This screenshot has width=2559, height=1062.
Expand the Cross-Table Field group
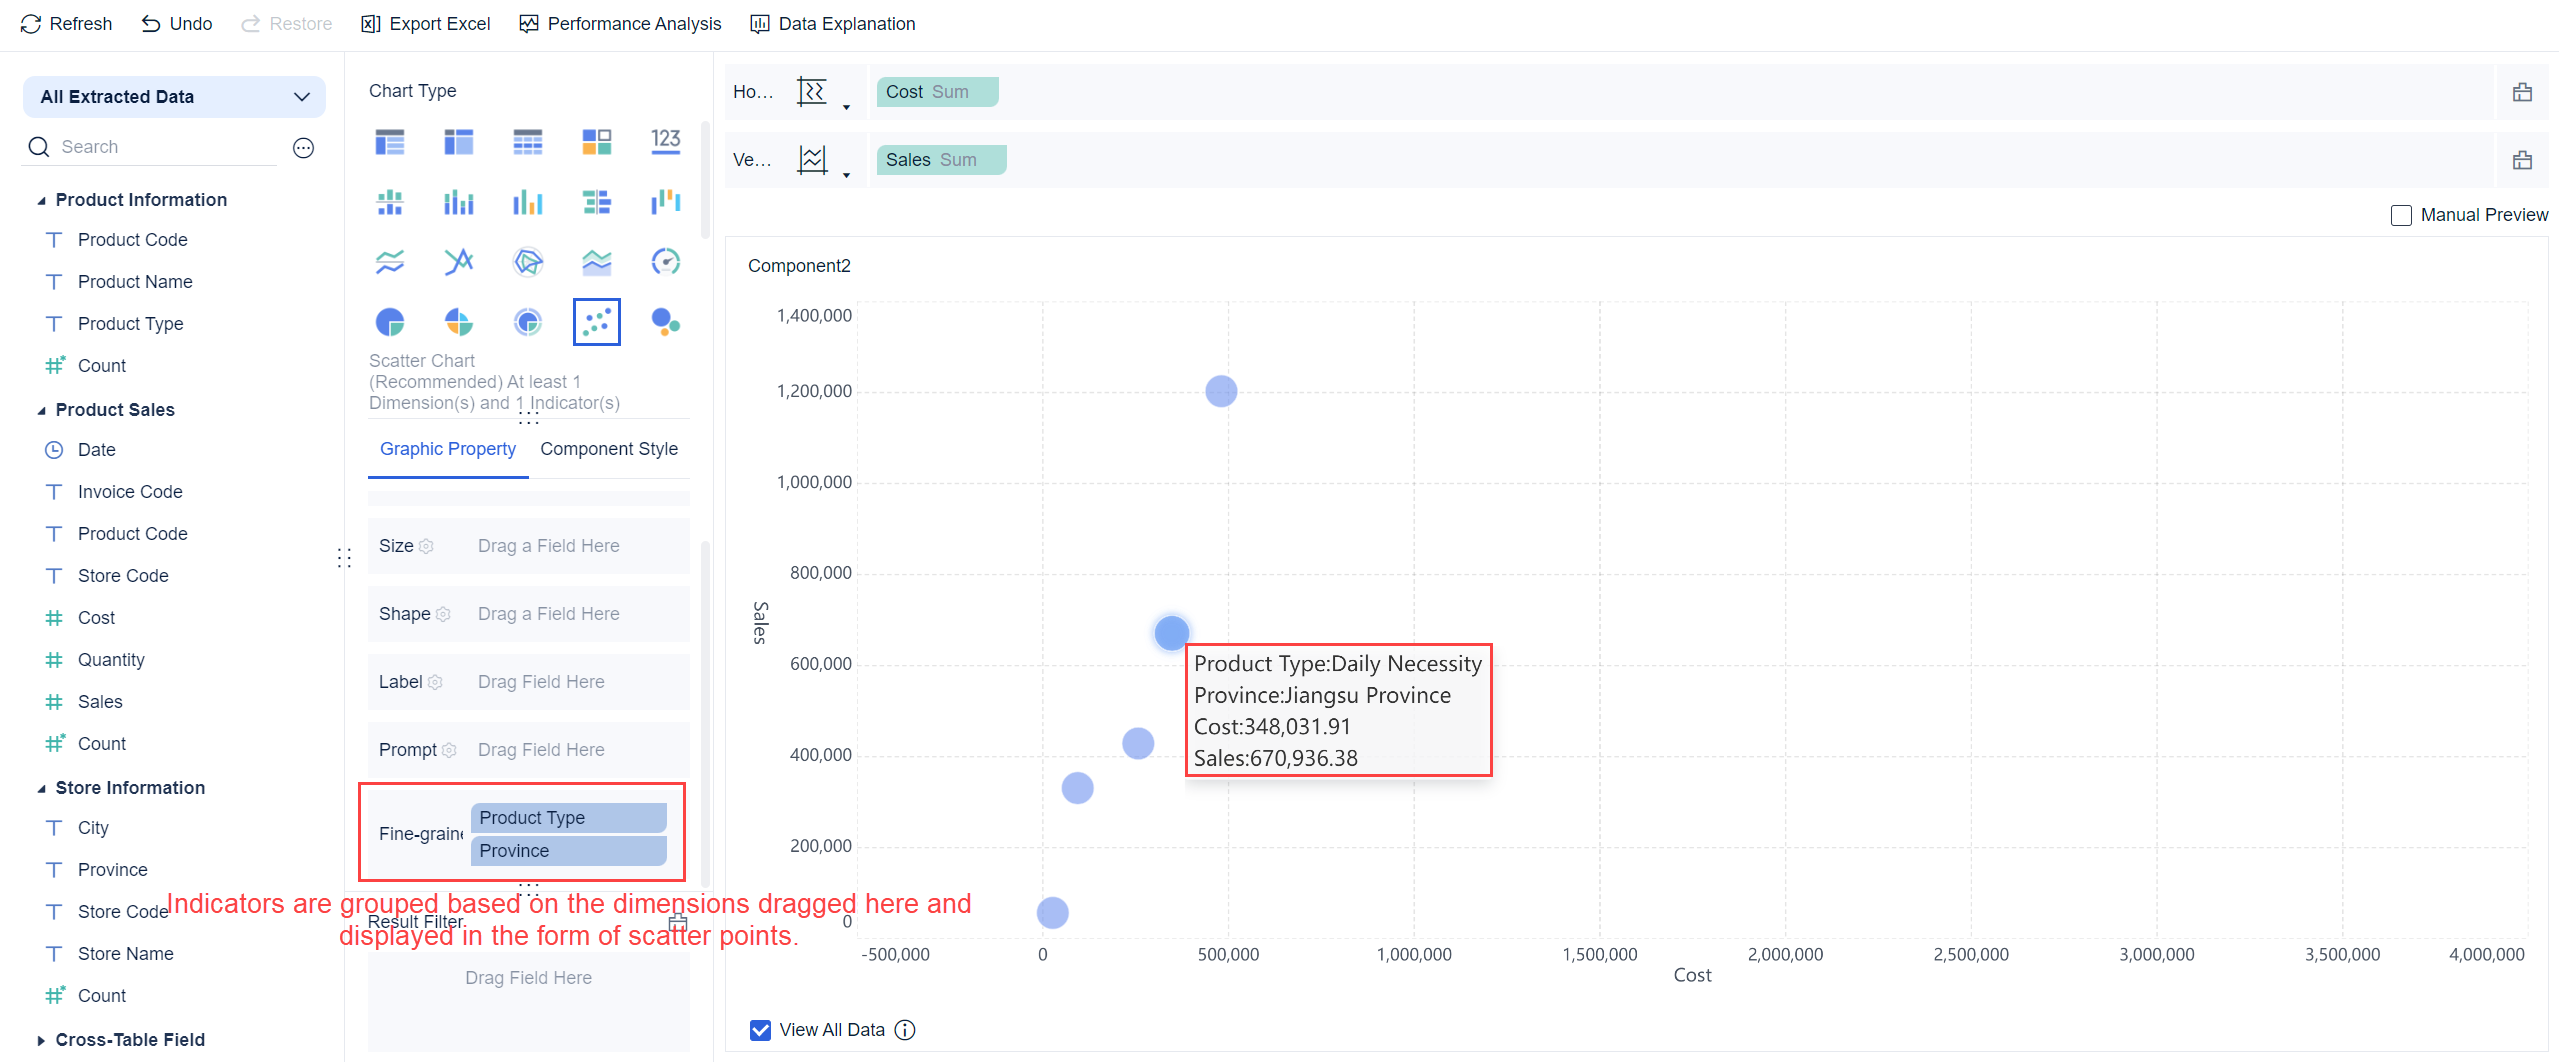click(x=41, y=1040)
